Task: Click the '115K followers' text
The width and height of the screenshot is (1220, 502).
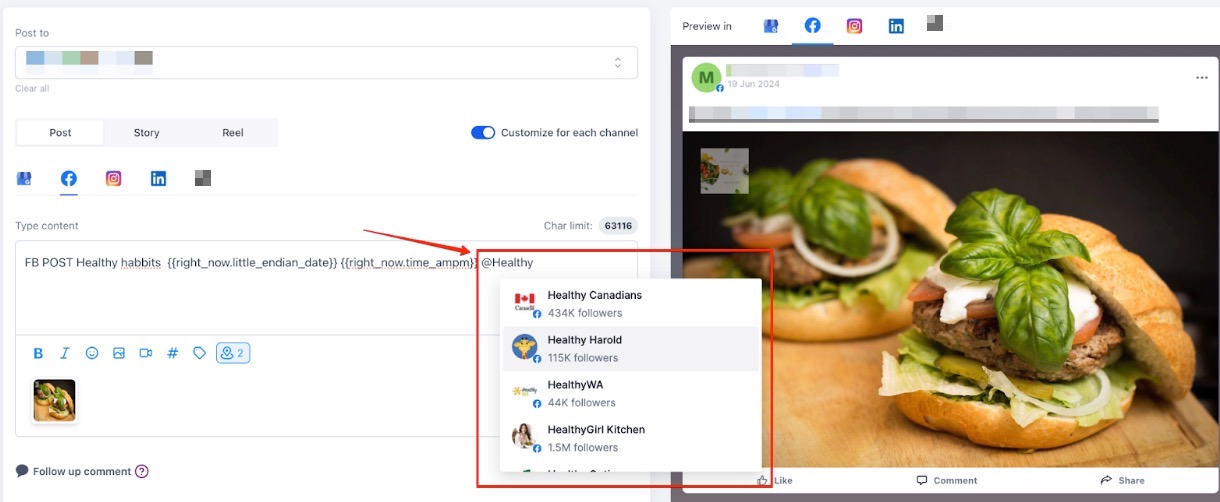Action: pyautogui.click(x=583, y=358)
